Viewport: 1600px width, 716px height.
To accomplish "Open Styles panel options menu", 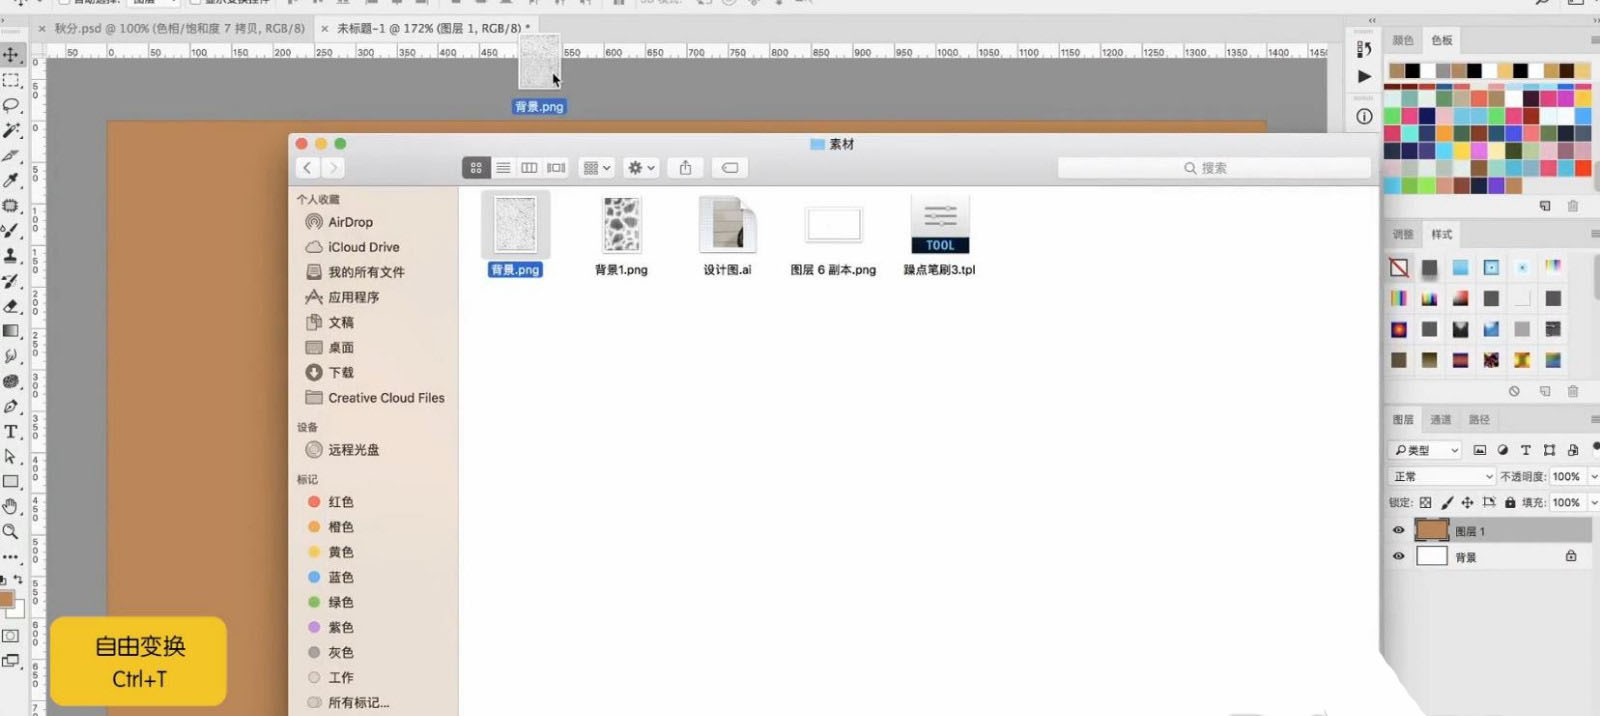I will [1594, 234].
